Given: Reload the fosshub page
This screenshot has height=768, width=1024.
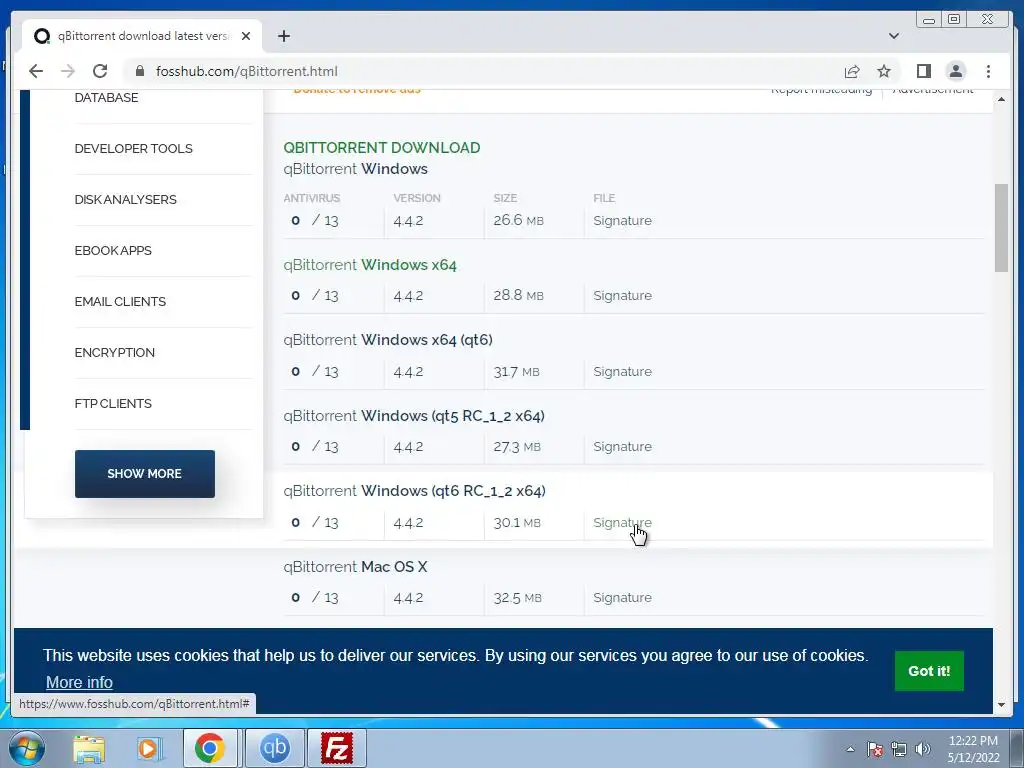Looking at the screenshot, I should coord(100,71).
